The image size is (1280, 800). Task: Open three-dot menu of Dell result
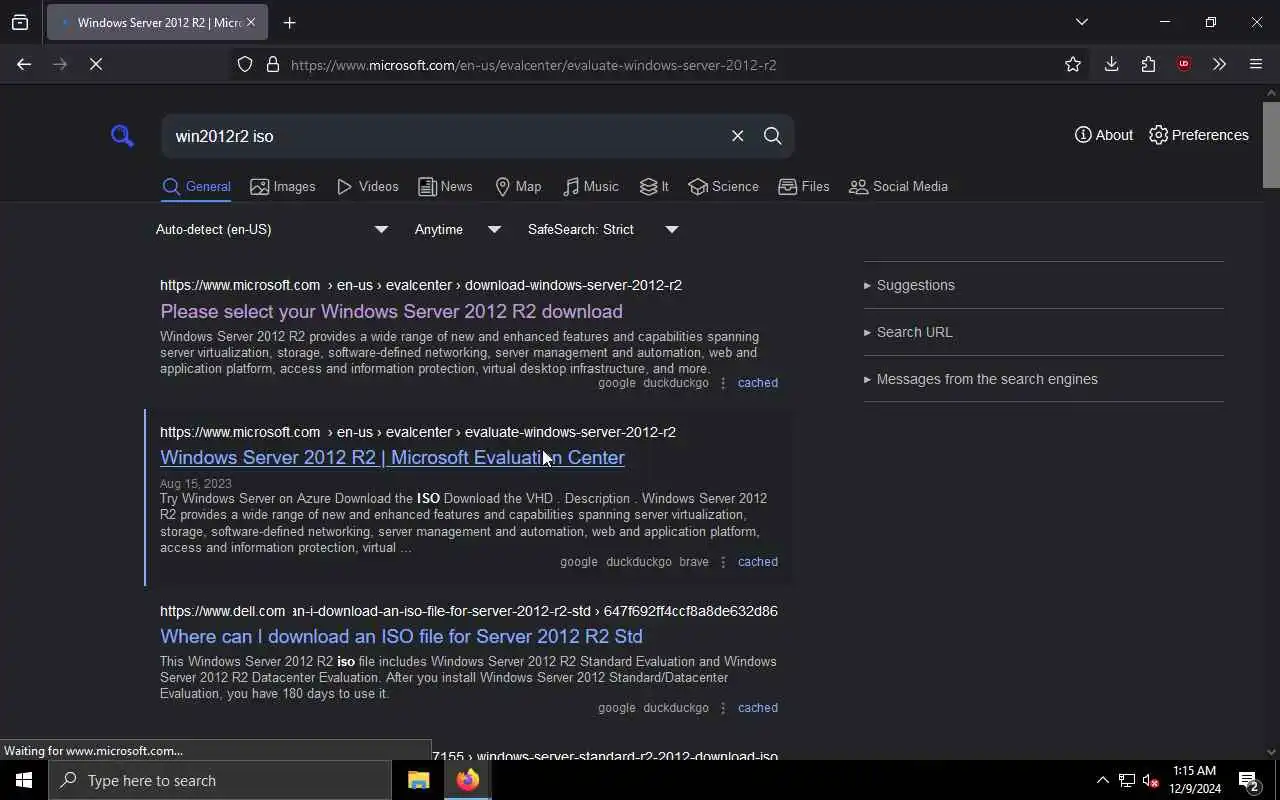coord(723,708)
